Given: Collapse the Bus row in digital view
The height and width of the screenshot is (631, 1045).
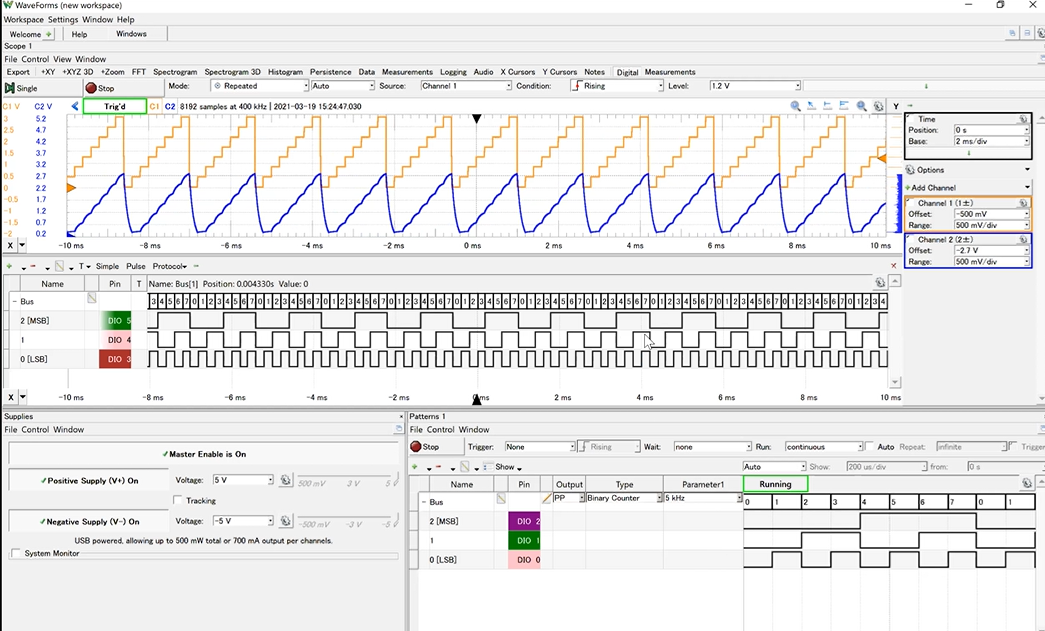Looking at the screenshot, I should [15, 302].
